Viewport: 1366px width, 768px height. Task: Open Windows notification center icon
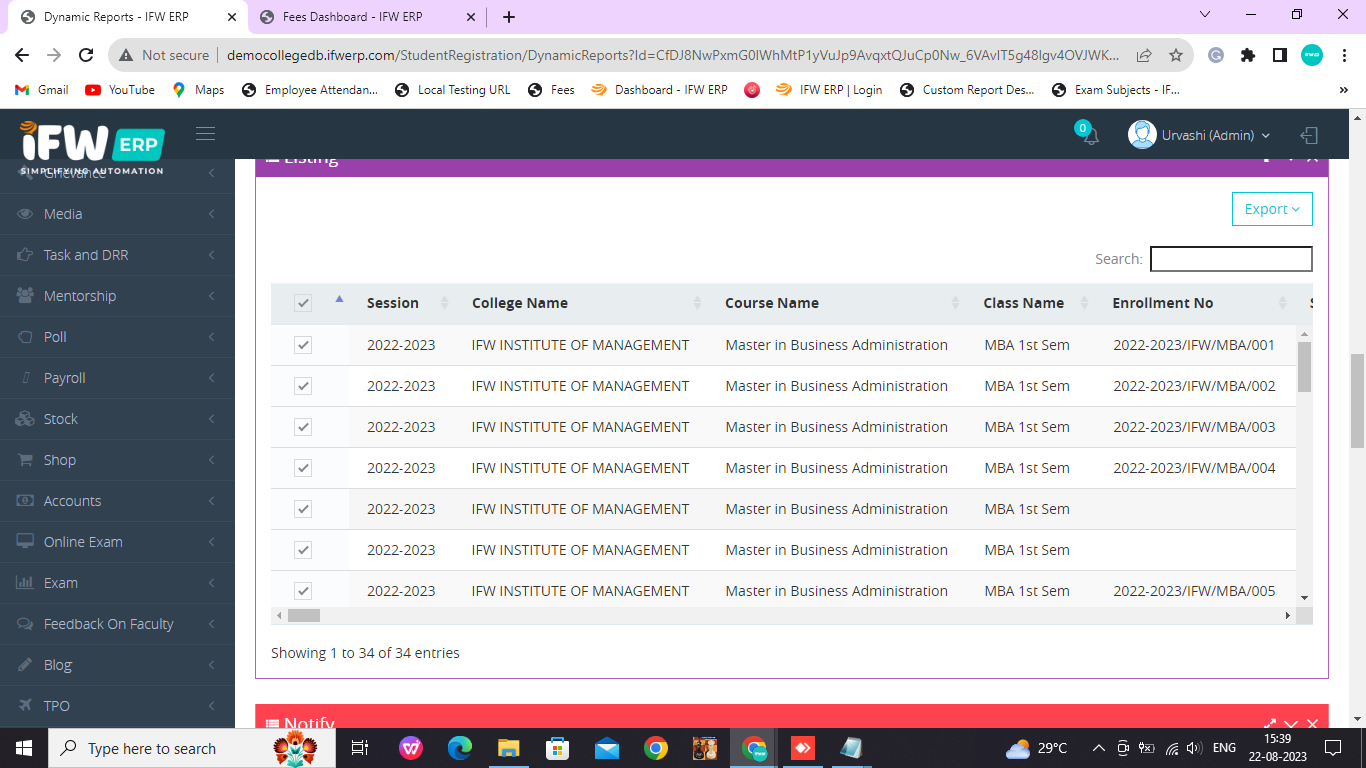pos(1332,748)
